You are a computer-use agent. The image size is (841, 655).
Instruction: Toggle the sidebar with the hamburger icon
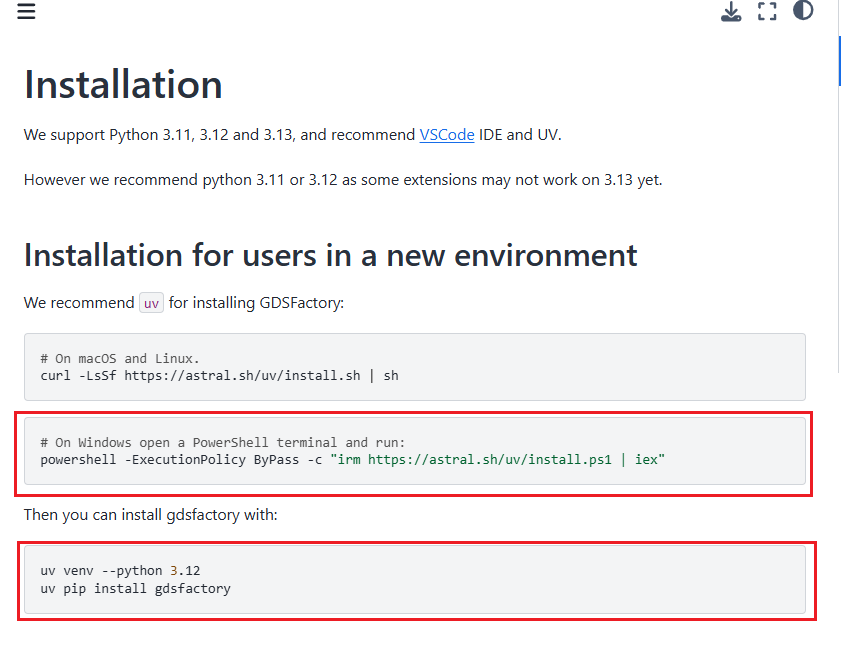26,12
